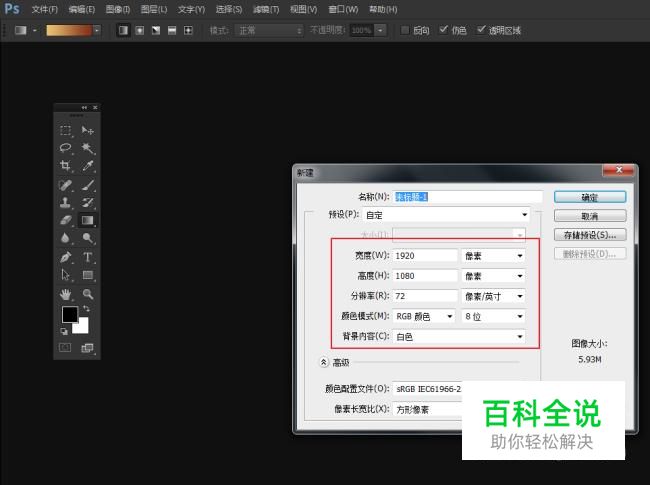Select the Pen tool
Image resolution: width=650 pixels, height=485 pixels.
pyautogui.click(x=66, y=257)
